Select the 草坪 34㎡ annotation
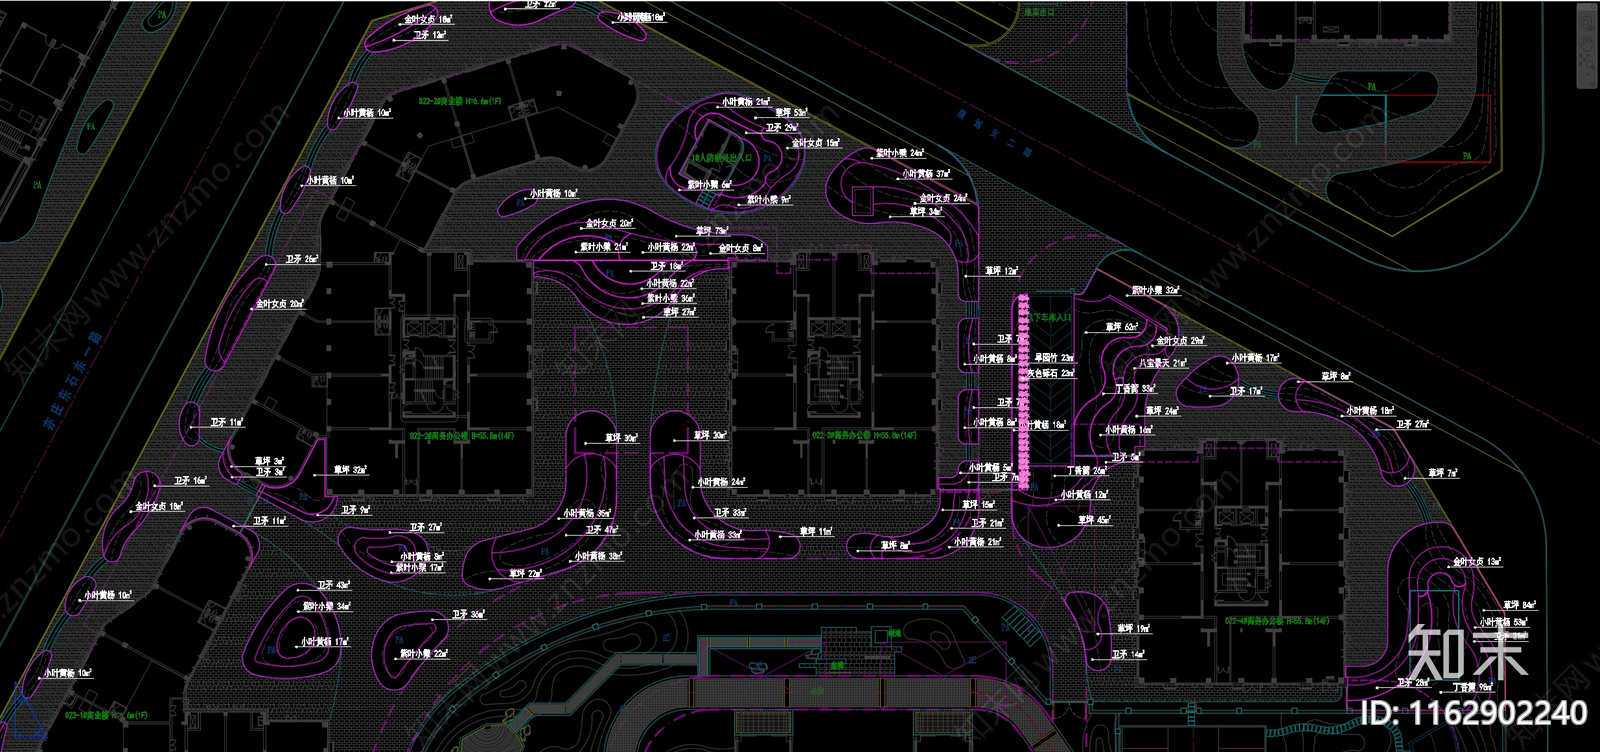 pos(926,212)
